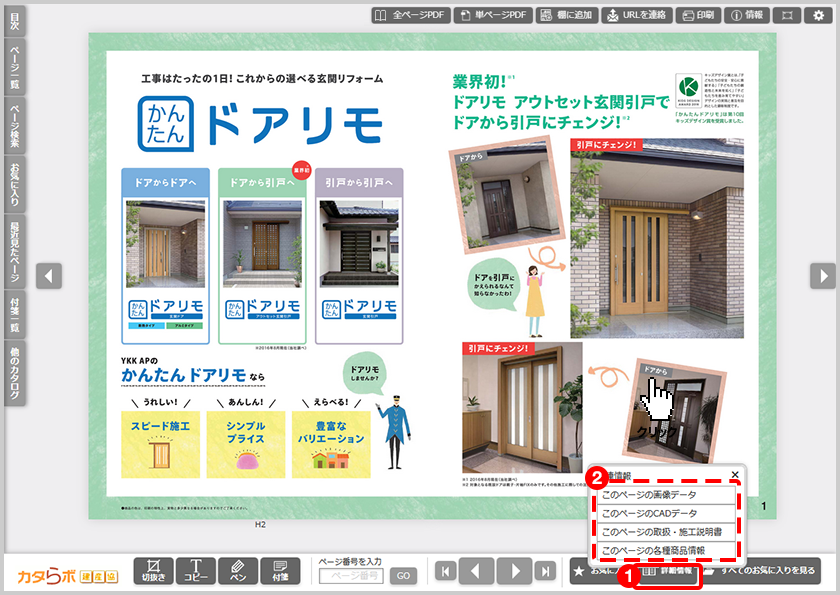840x595 pixels.
Task: Add catalog to shelf with 棚に追加
Action: [x=566, y=15]
